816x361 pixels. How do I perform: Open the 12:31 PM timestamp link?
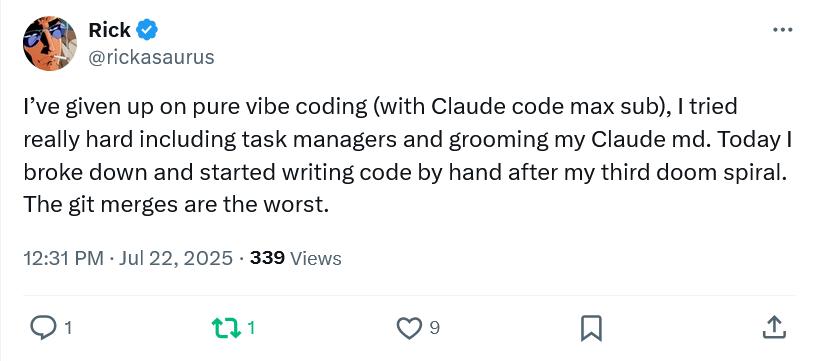pos(63,259)
